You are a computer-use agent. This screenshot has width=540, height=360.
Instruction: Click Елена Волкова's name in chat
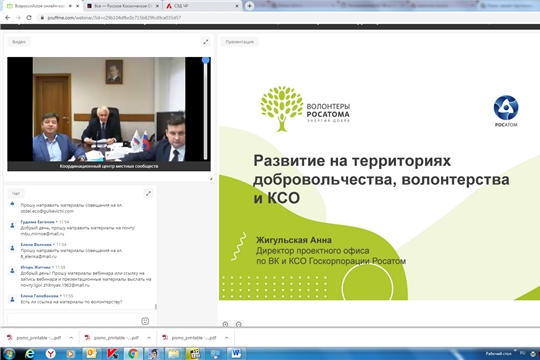tap(36, 245)
